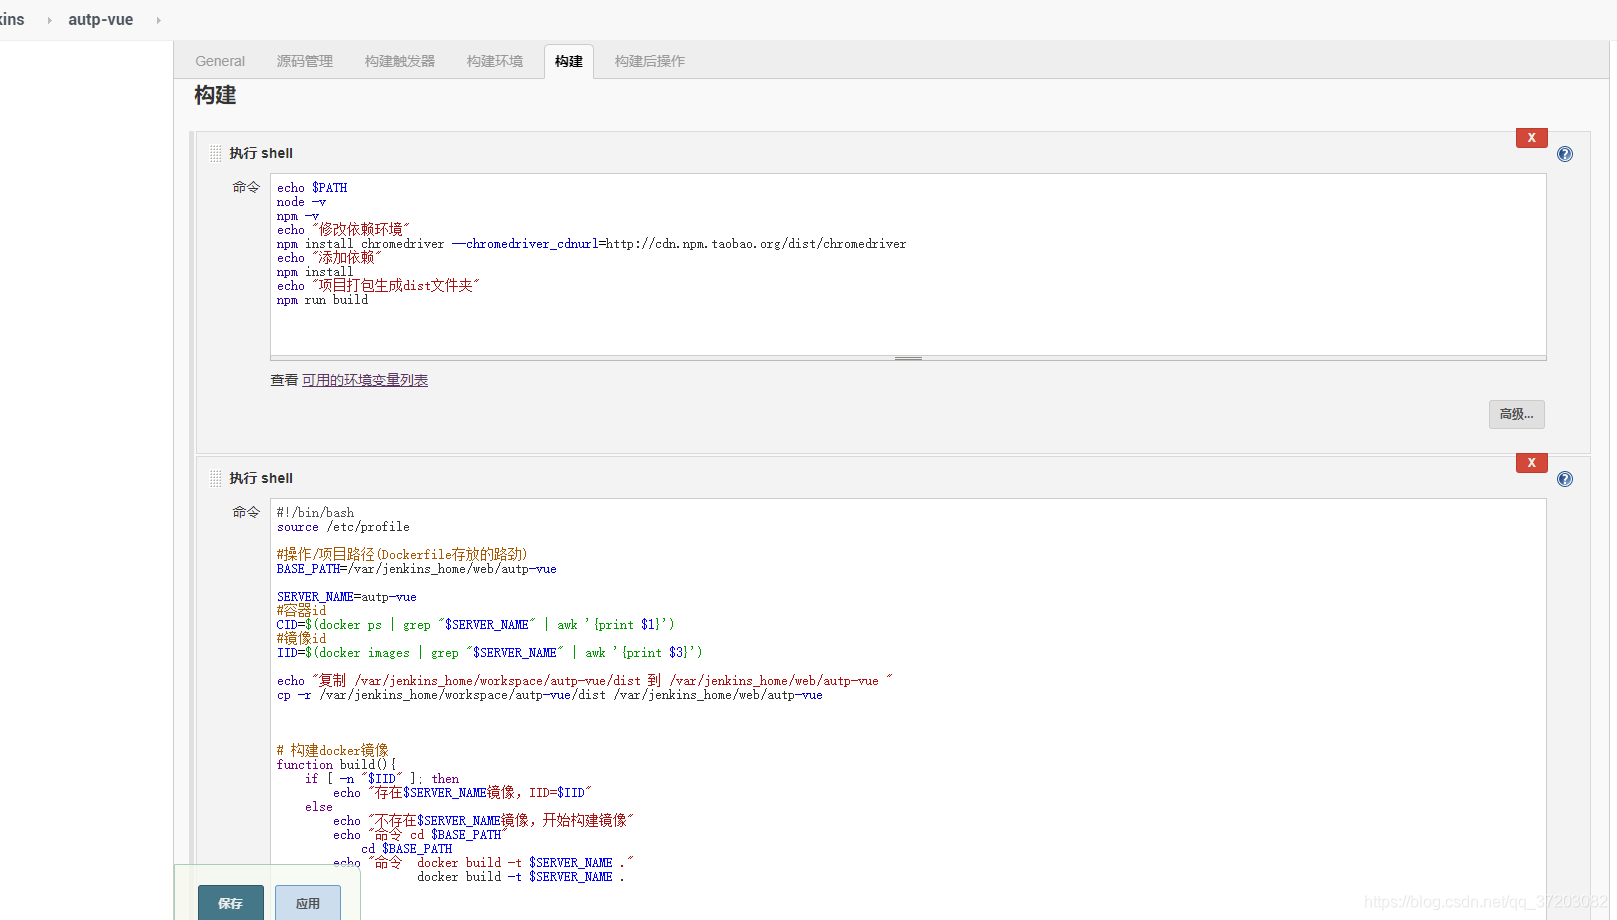Click the help icon beside the first 执行 shell step

point(1565,154)
